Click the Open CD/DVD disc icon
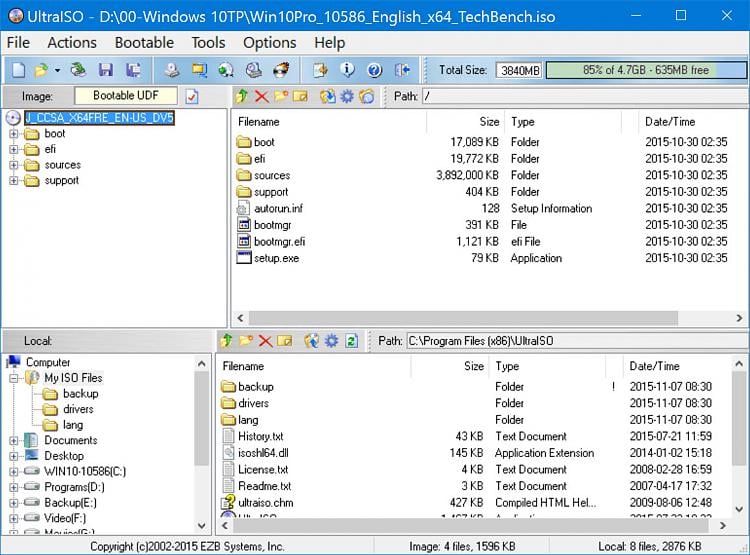 [78, 70]
